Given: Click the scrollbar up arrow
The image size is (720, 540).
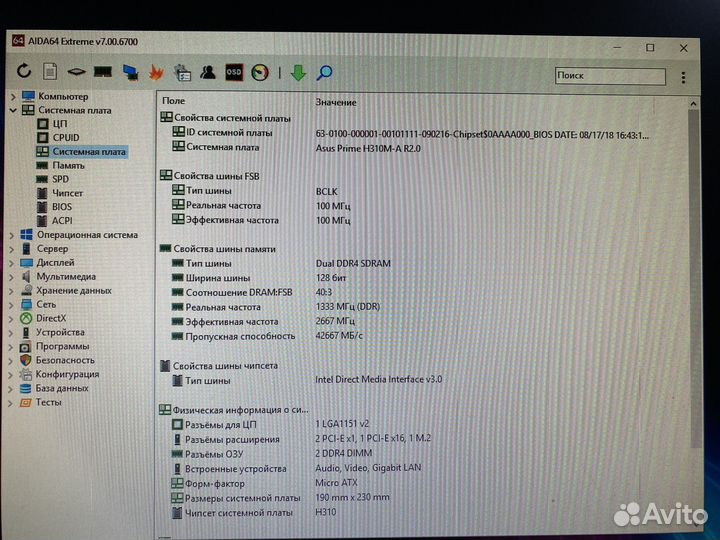Looking at the screenshot, I should click(x=693, y=104).
